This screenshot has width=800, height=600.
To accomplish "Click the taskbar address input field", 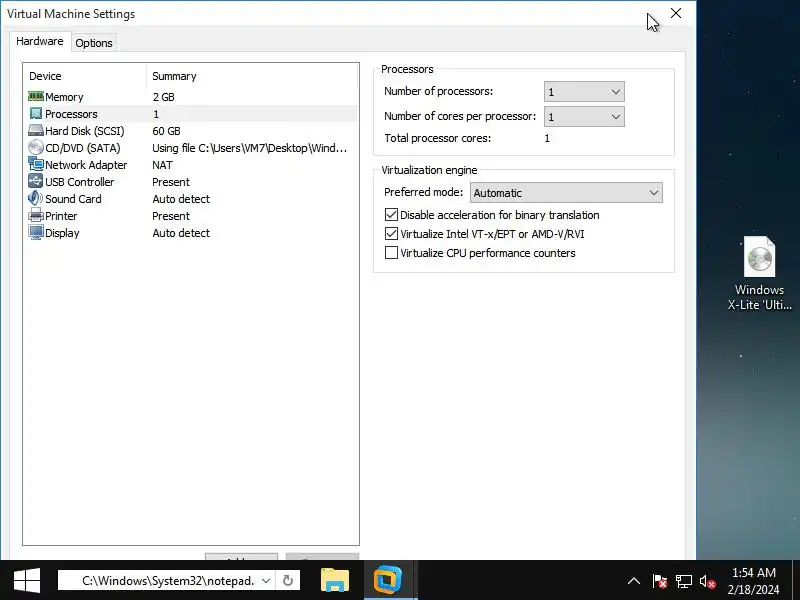I will [x=168, y=581].
